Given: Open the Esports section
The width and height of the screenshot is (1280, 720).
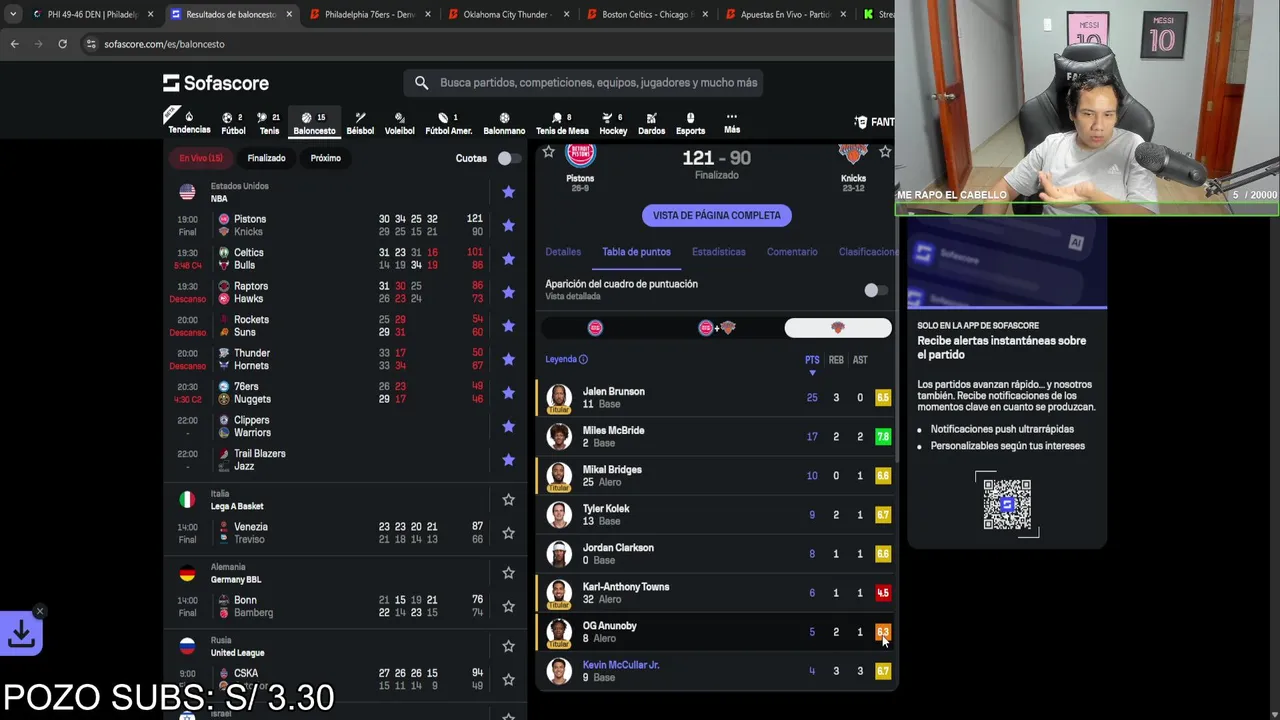Looking at the screenshot, I should [x=690, y=122].
